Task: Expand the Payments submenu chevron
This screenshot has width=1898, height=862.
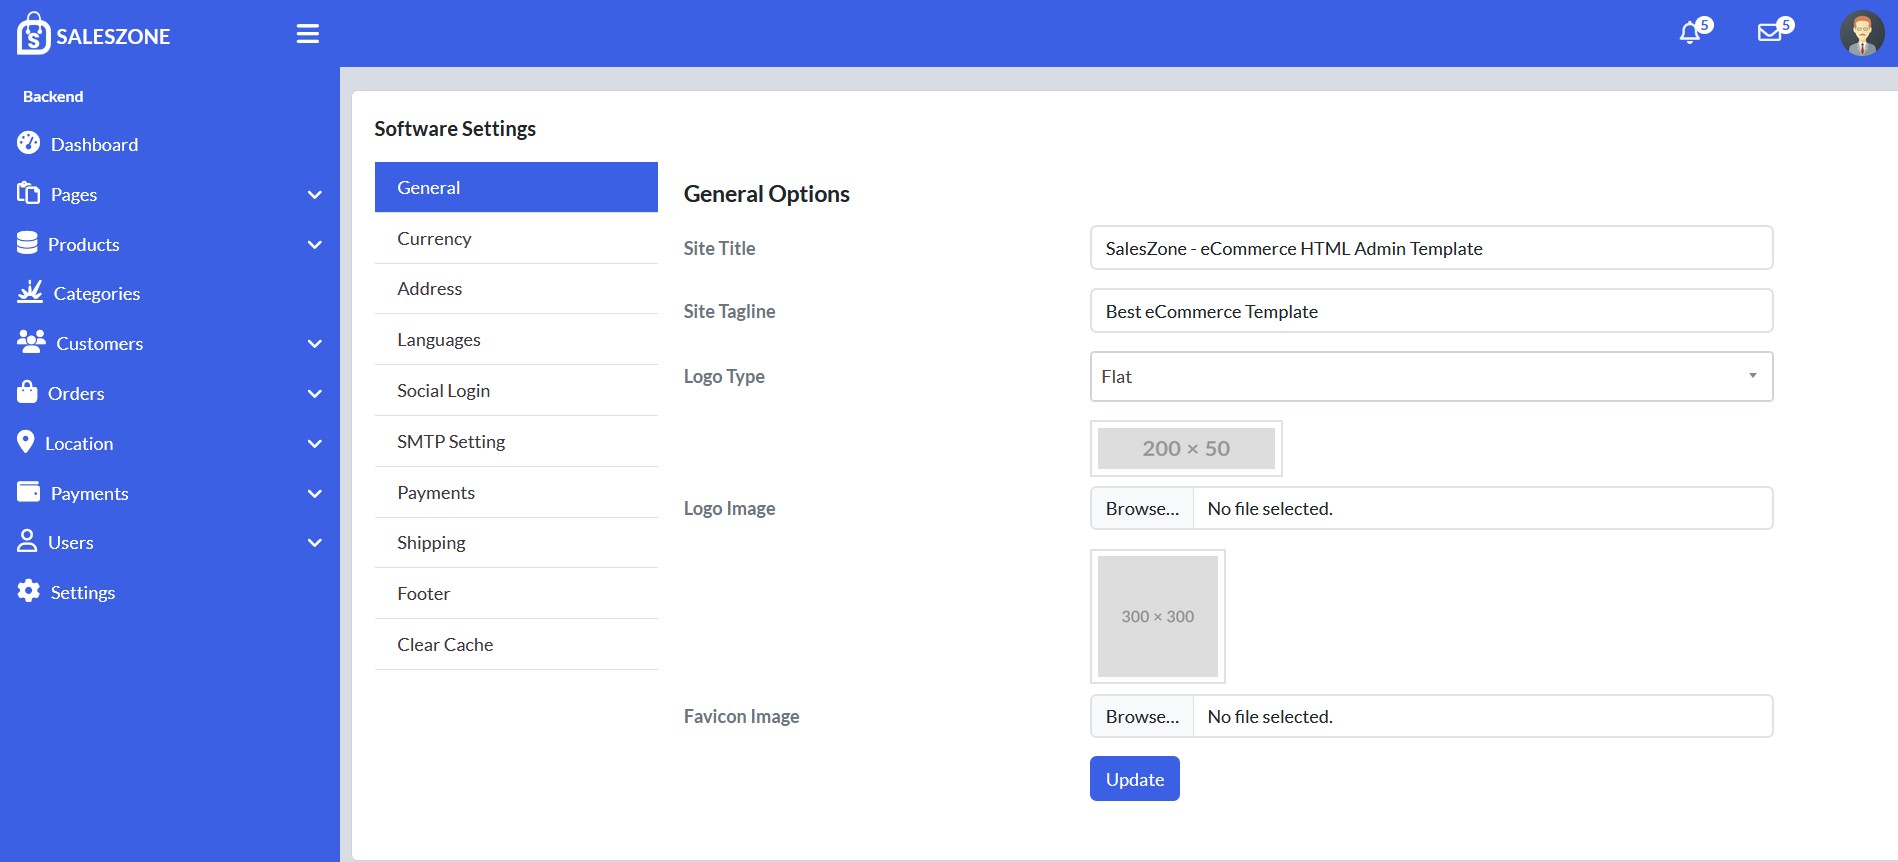Action: pos(315,494)
